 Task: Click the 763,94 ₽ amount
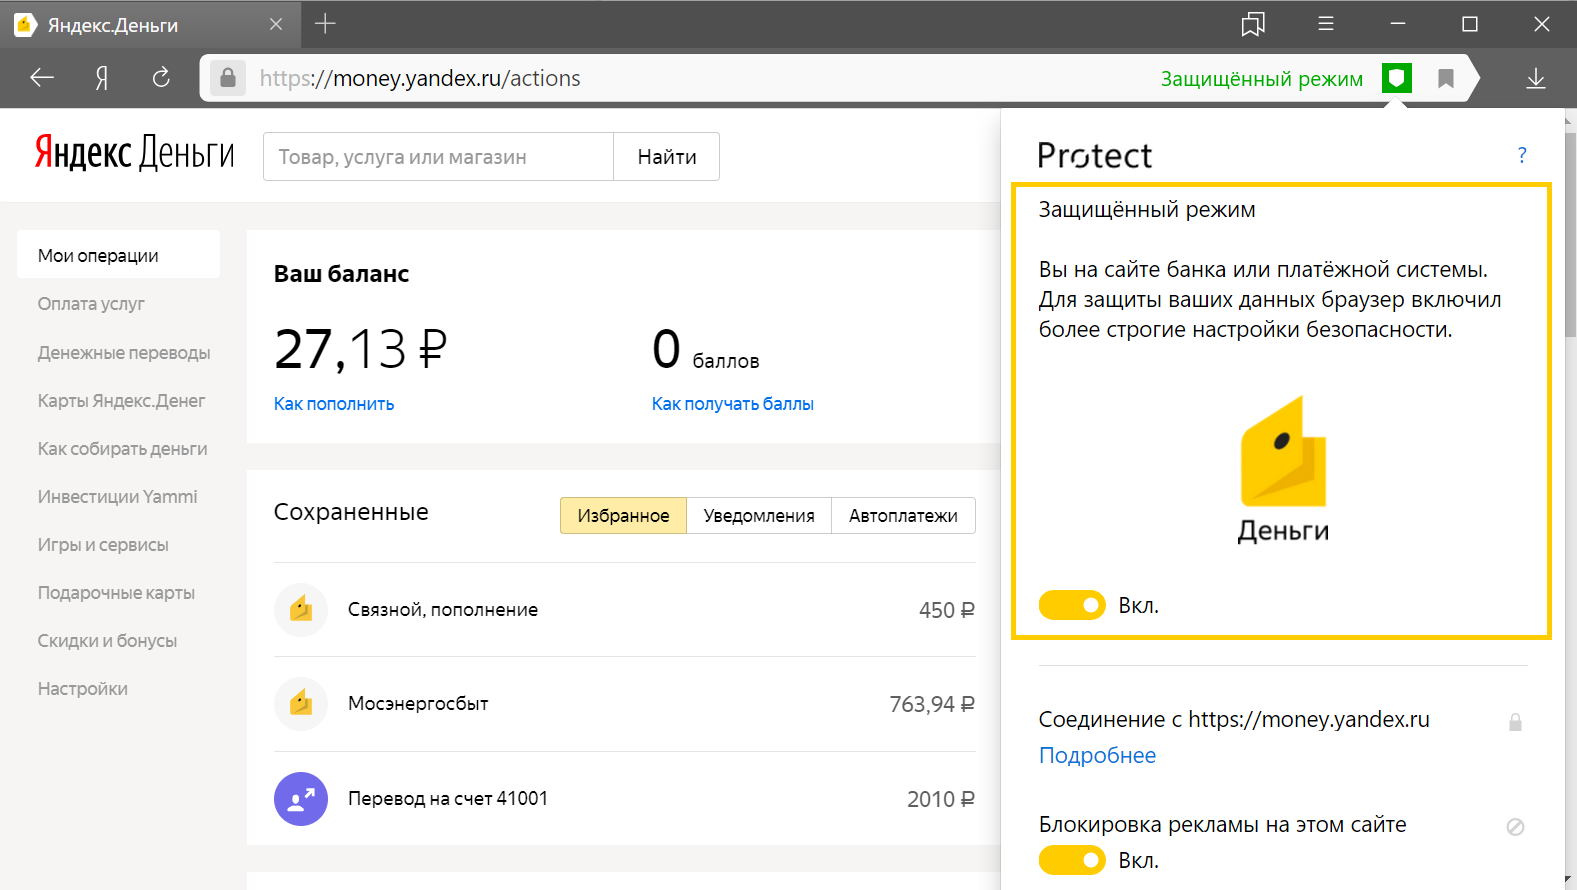932,704
